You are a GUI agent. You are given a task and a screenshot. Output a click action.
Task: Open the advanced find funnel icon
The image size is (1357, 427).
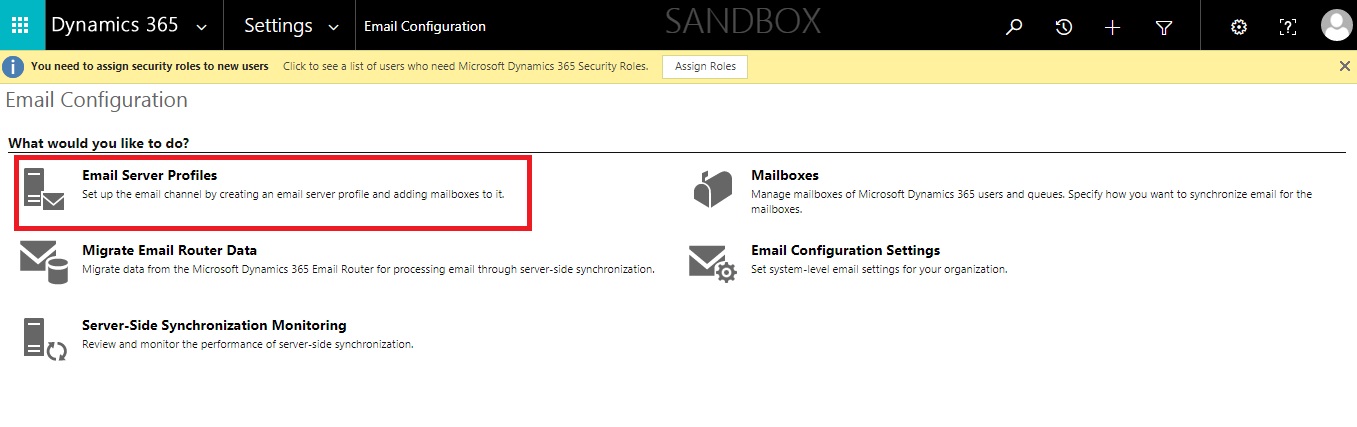click(x=1163, y=27)
